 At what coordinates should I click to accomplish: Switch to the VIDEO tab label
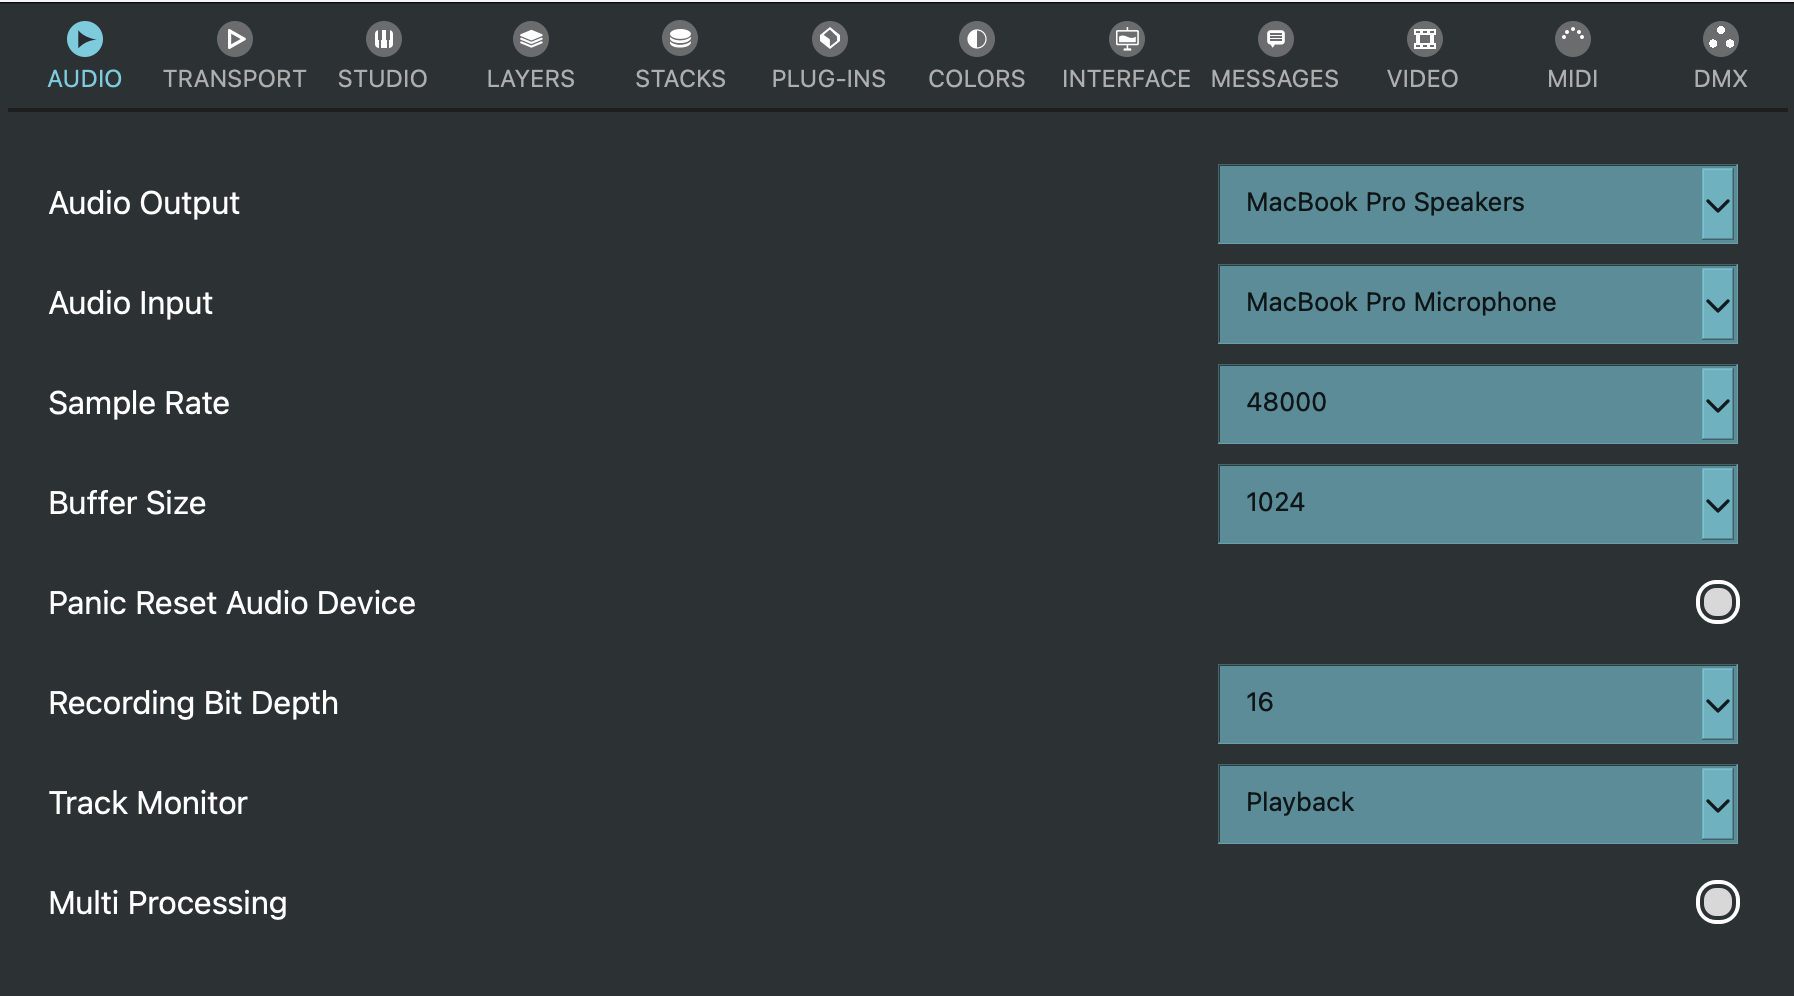[1422, 79]
